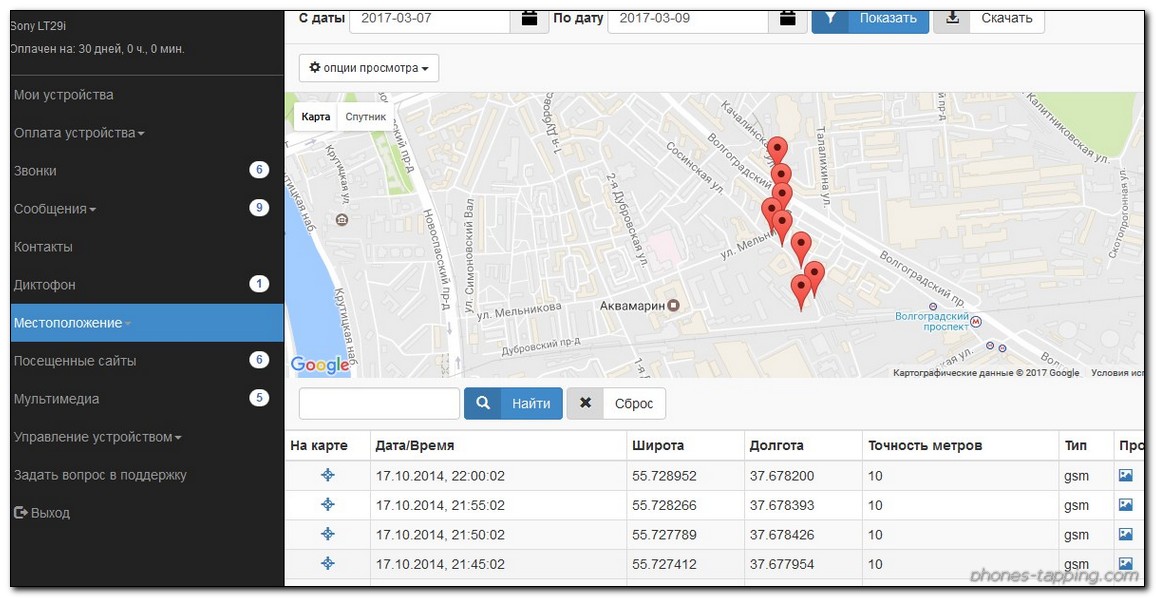Show 22:00:02 entry on map

click(x=328, y=476)
